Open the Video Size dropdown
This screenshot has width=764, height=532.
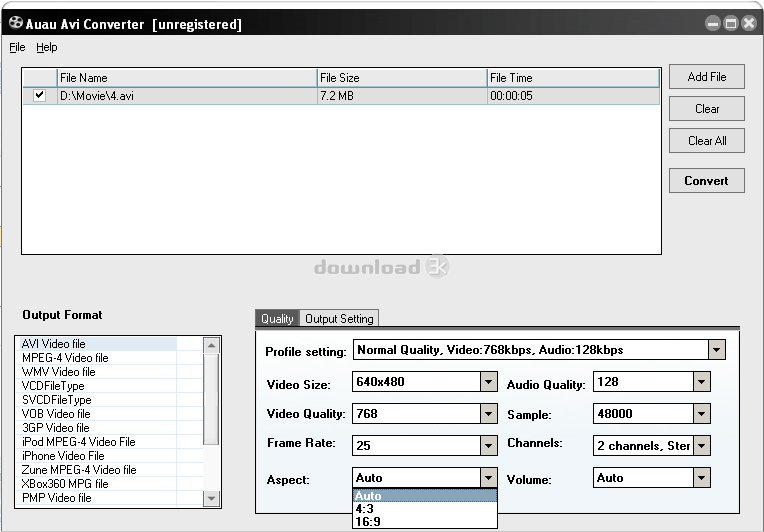click(x=488, y=382)
